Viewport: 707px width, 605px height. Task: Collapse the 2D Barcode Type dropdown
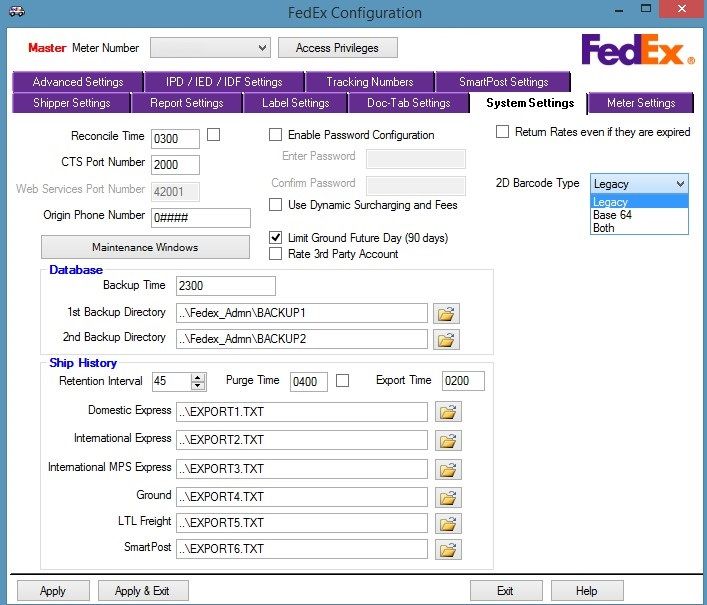click(680, 183)
